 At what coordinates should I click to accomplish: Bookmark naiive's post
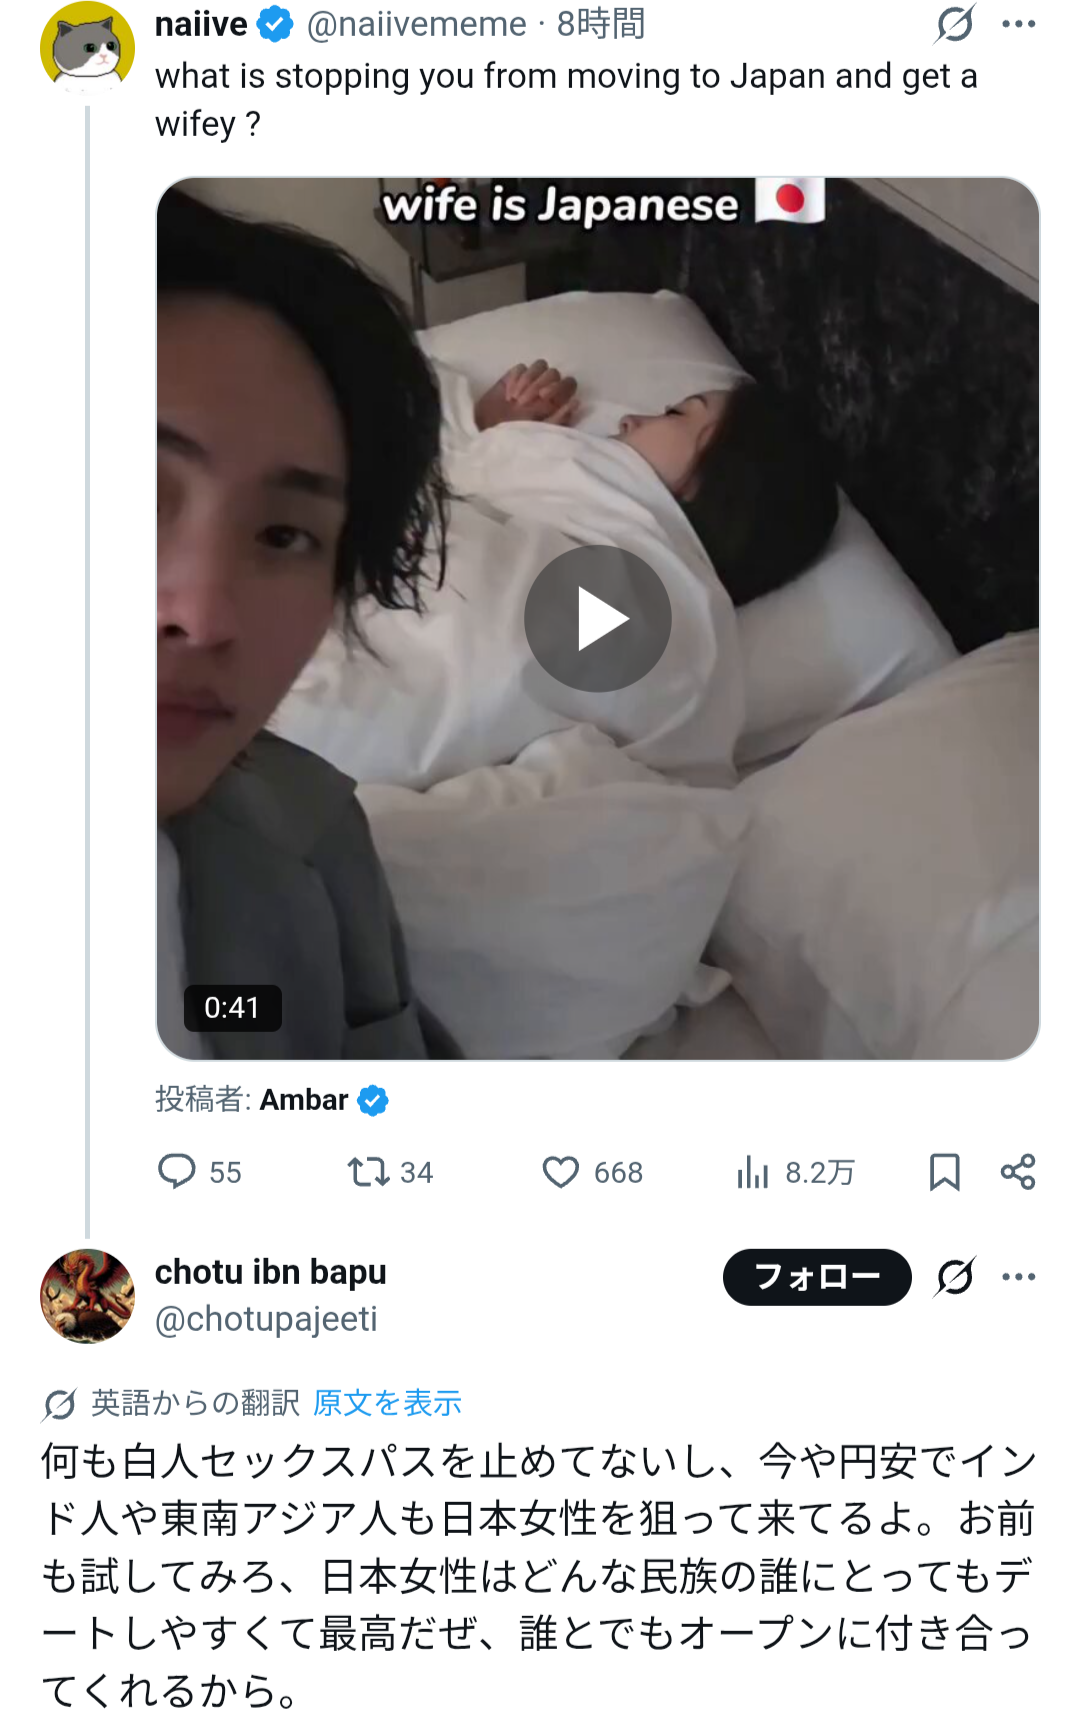[944, 1171]
